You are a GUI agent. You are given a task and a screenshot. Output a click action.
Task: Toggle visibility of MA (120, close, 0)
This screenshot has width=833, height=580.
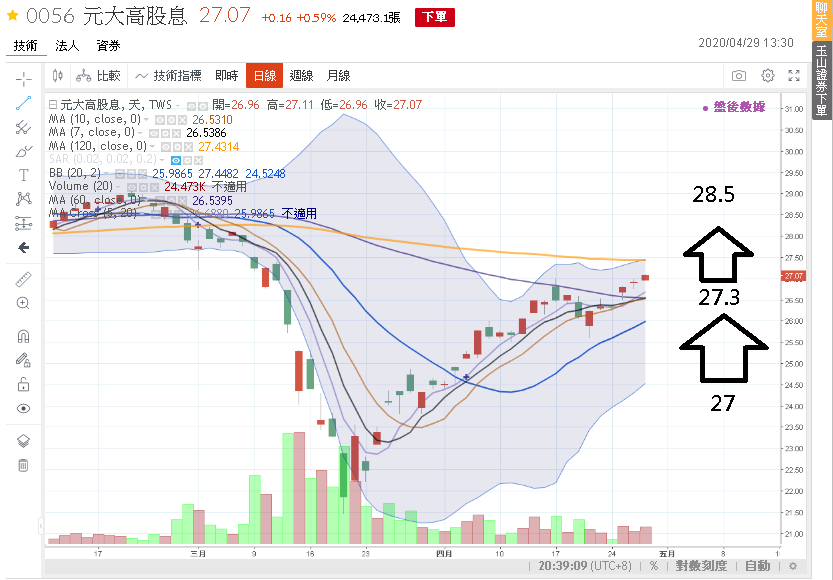[166, 147]
